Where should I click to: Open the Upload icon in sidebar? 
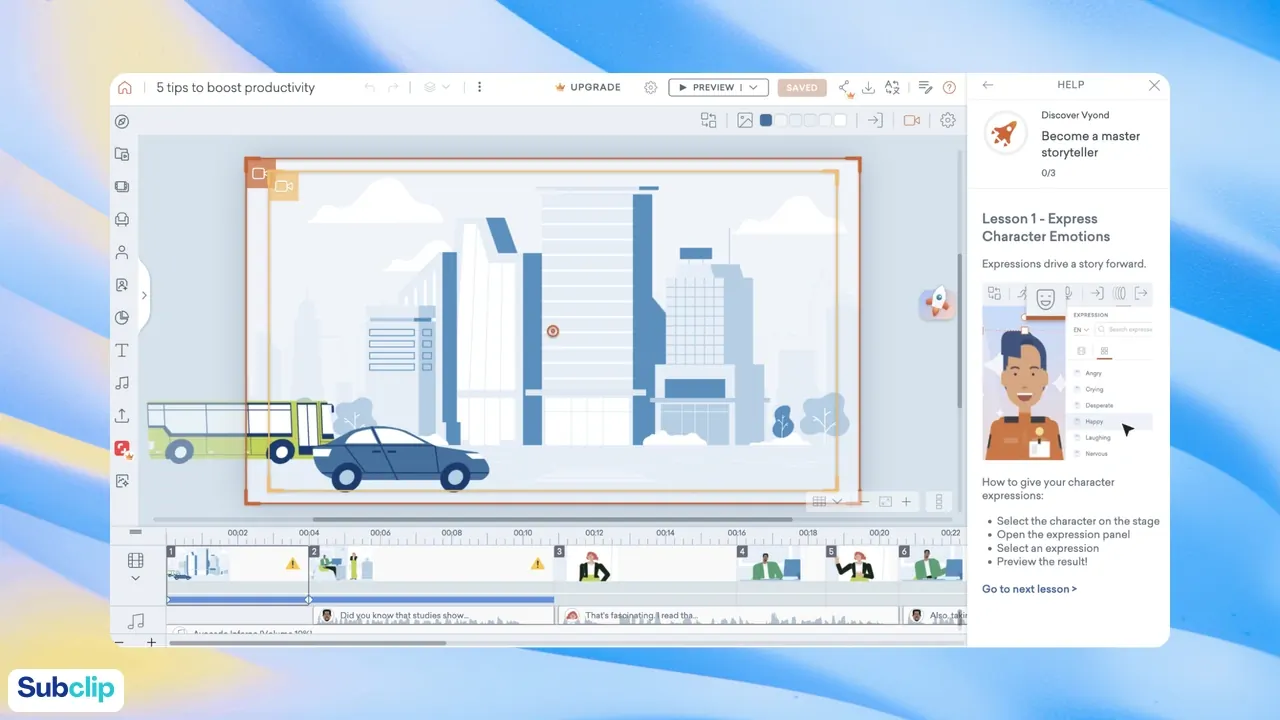[x=122, y=416]
